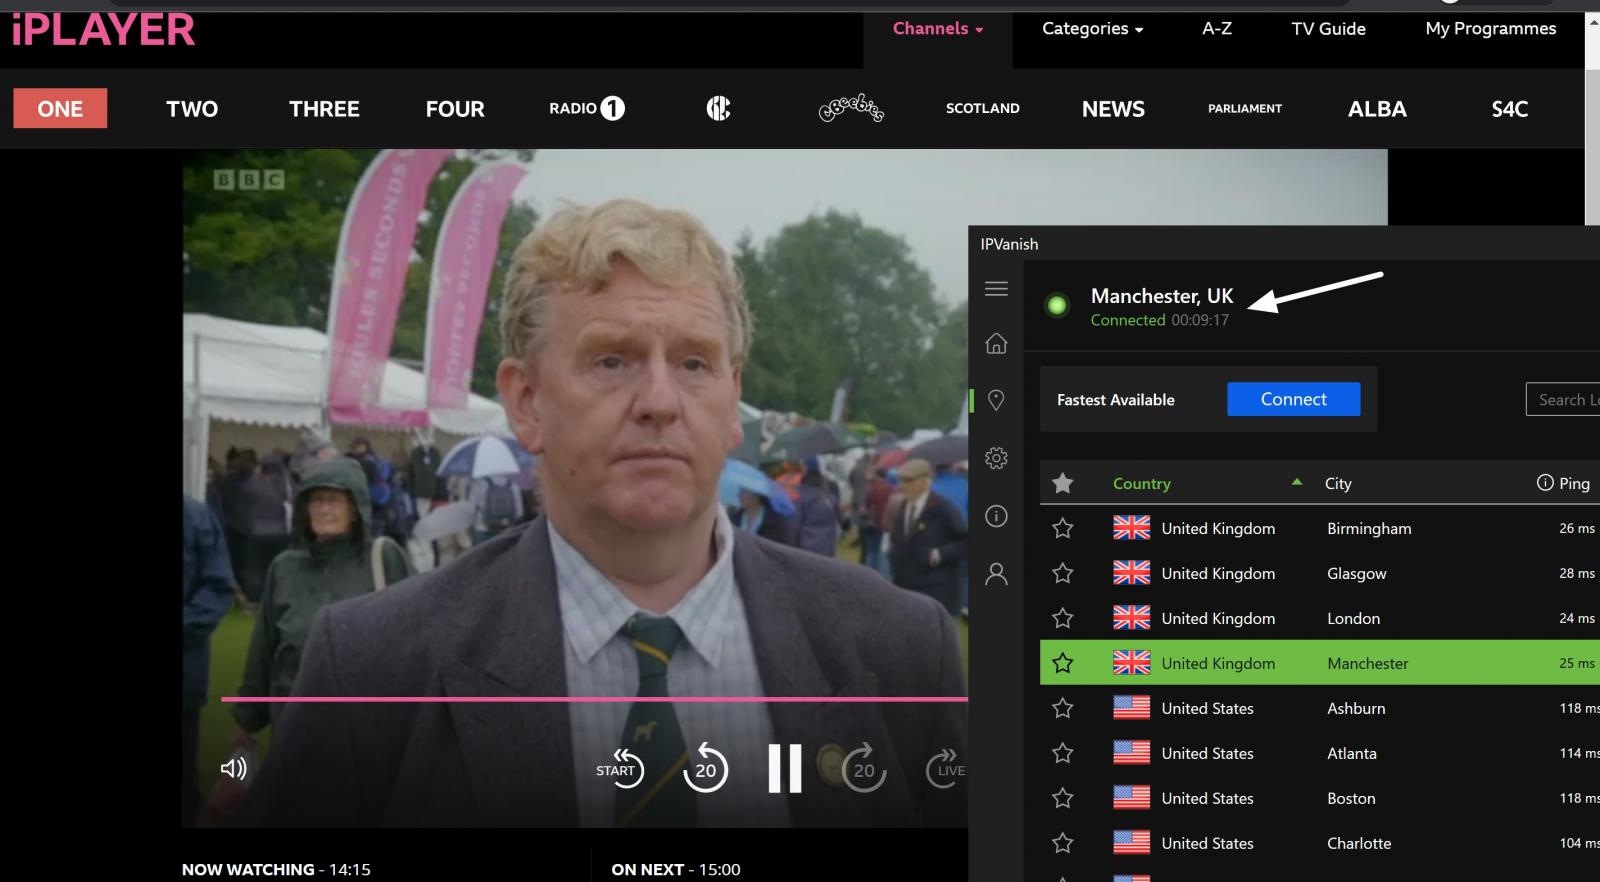1600x882 pixels.
Task: Switch to BBC TWO channel
Action: tap(192, 108)
